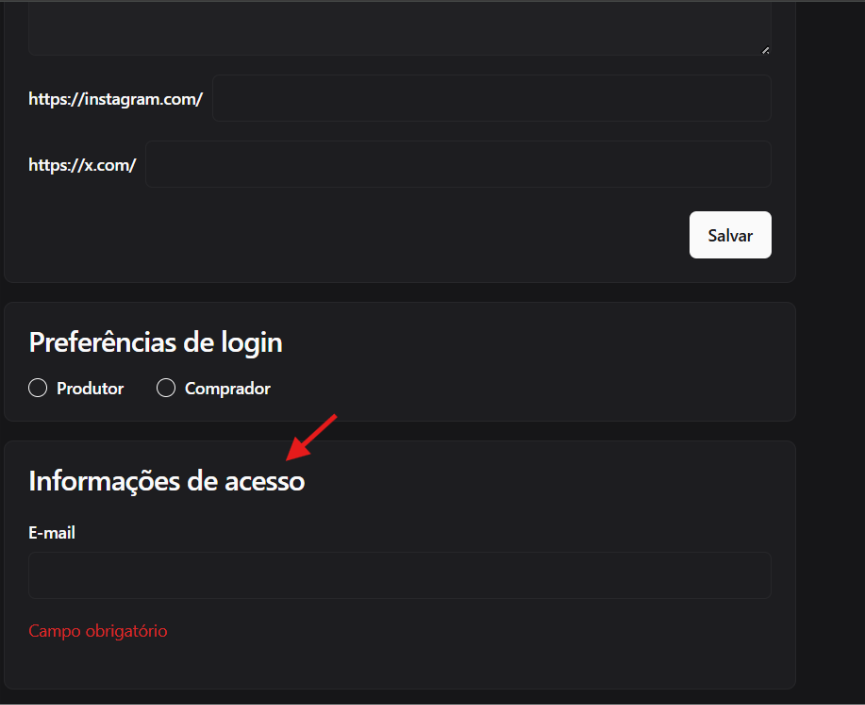Click the Informações de acesso heading
Image resolution: width=865 pixels, height=705 pixels.
tap(166, 481)
